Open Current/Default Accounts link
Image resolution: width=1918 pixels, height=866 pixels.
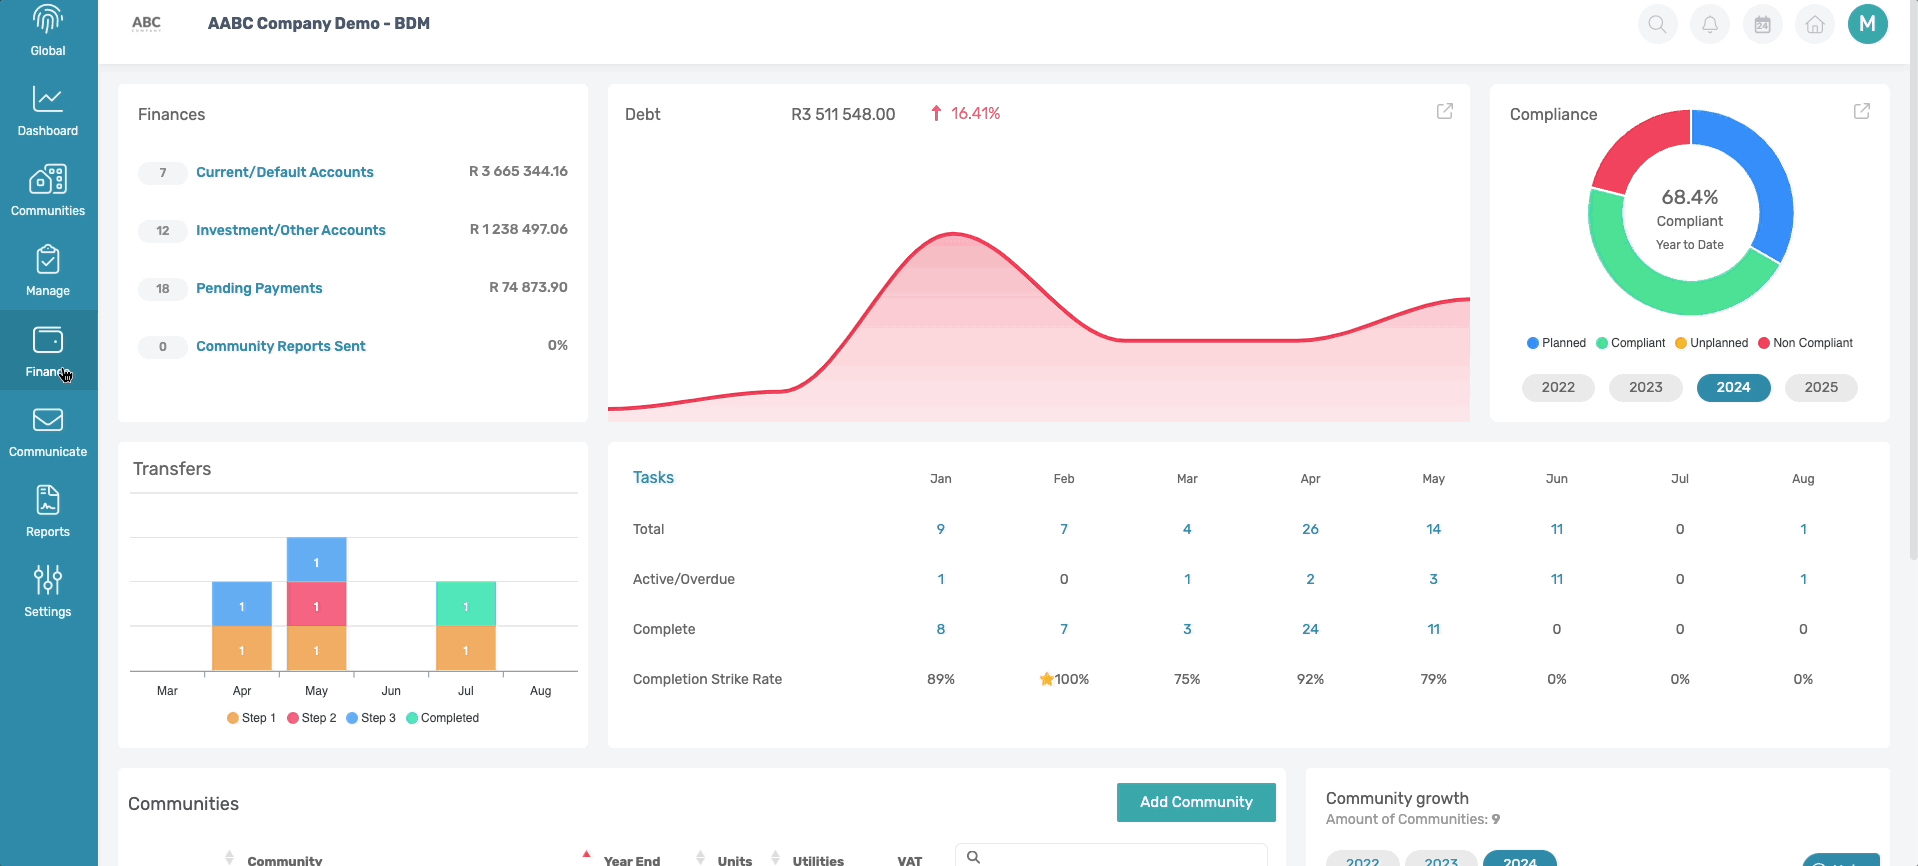pyautogui.click(x=285, y=172)
